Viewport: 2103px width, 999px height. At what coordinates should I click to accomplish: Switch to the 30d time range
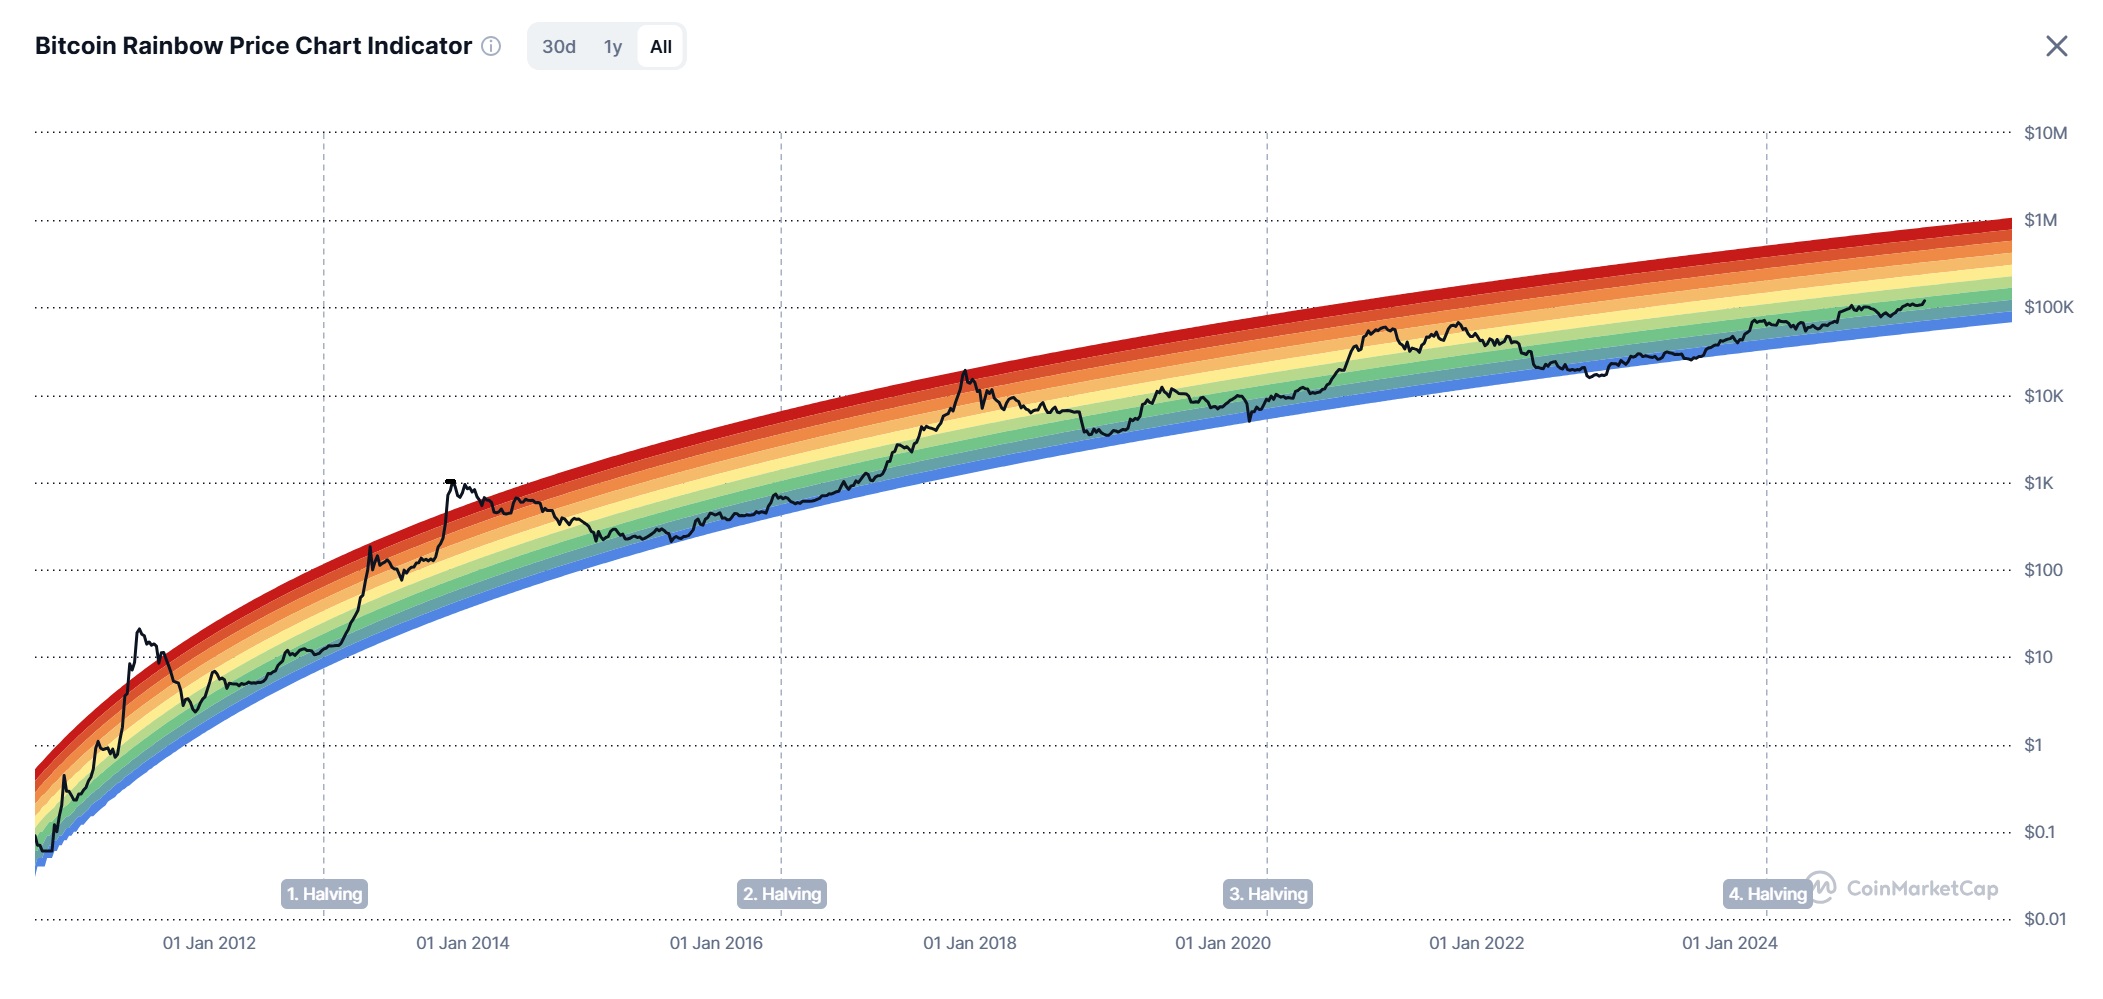point(559,47)
